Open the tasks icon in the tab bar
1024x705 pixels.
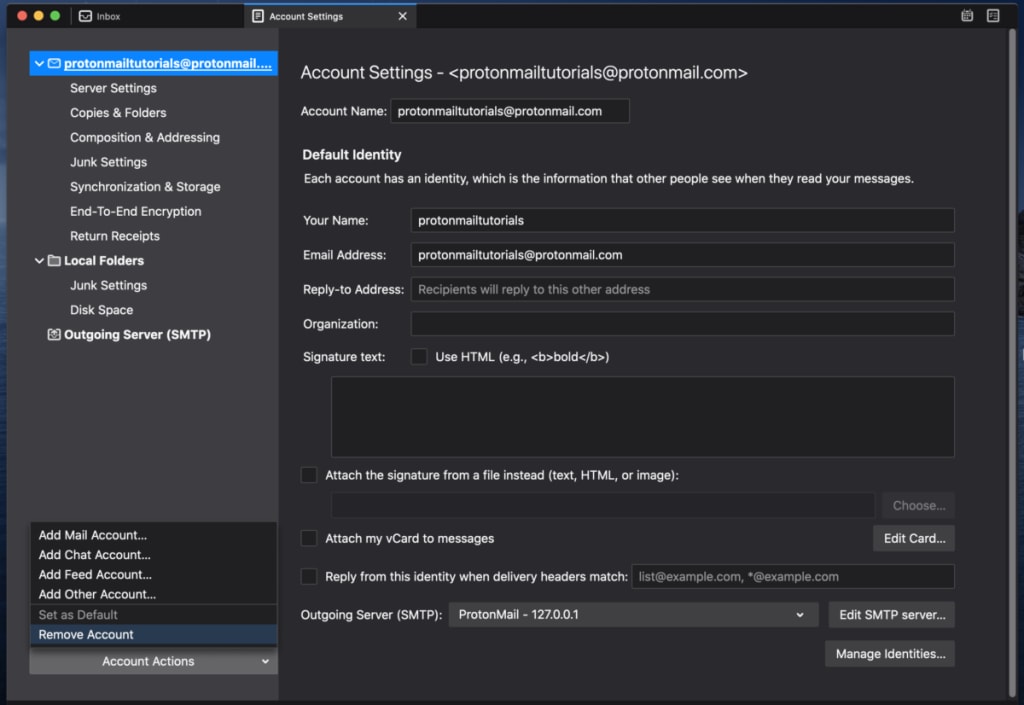(993, 16)
